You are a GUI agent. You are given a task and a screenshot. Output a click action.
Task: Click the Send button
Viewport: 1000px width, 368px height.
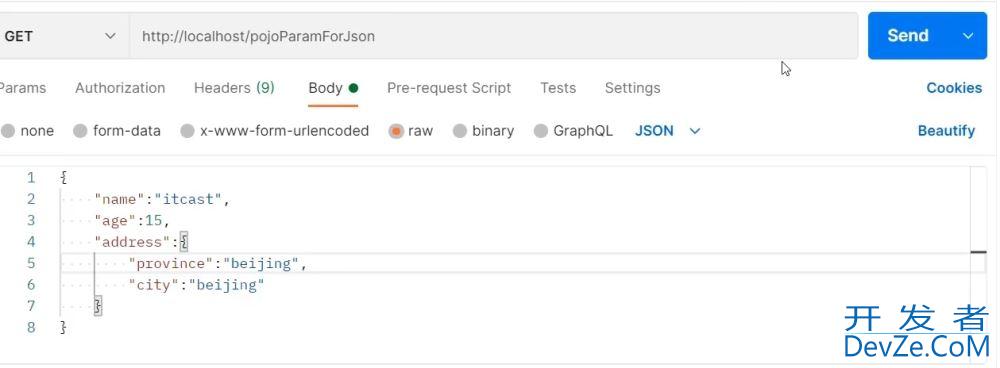908,36
